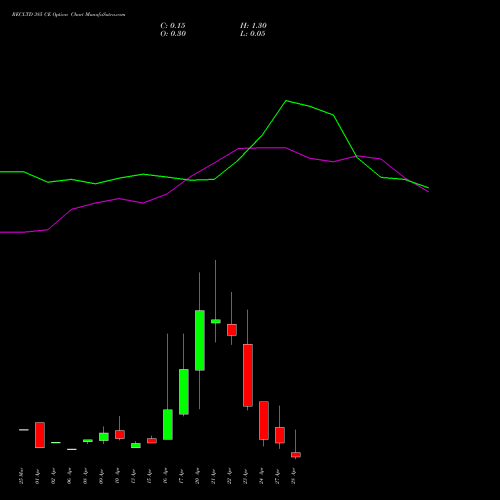The image size is (500, 500).
Task: Click the 23 Apr date label
Action: 245,476
